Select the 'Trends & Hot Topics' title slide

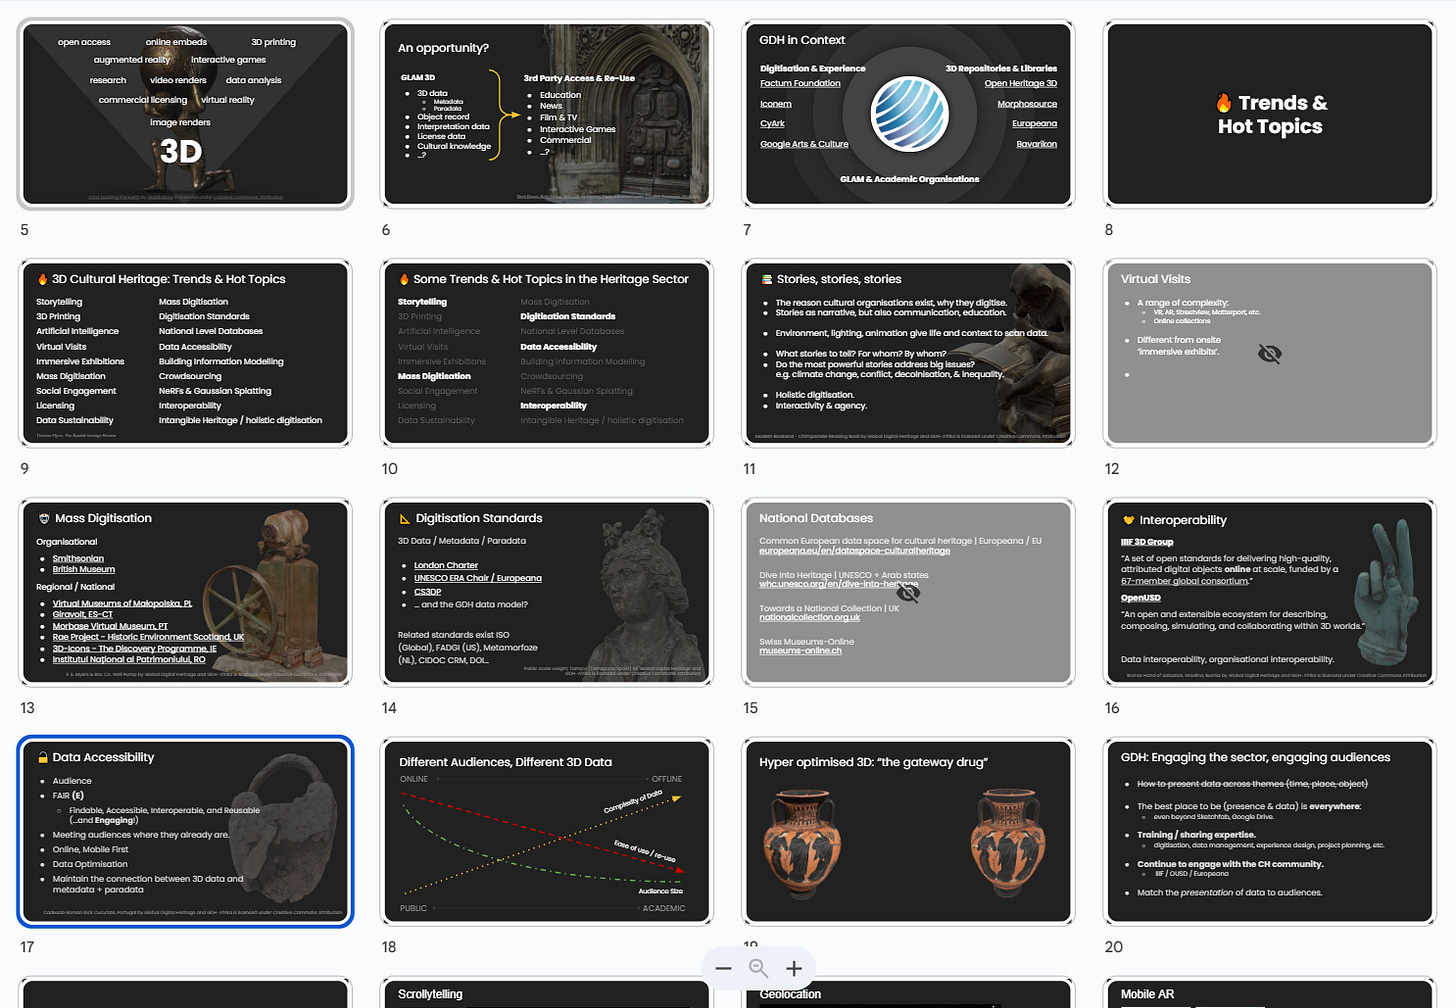pos(1270,114)
